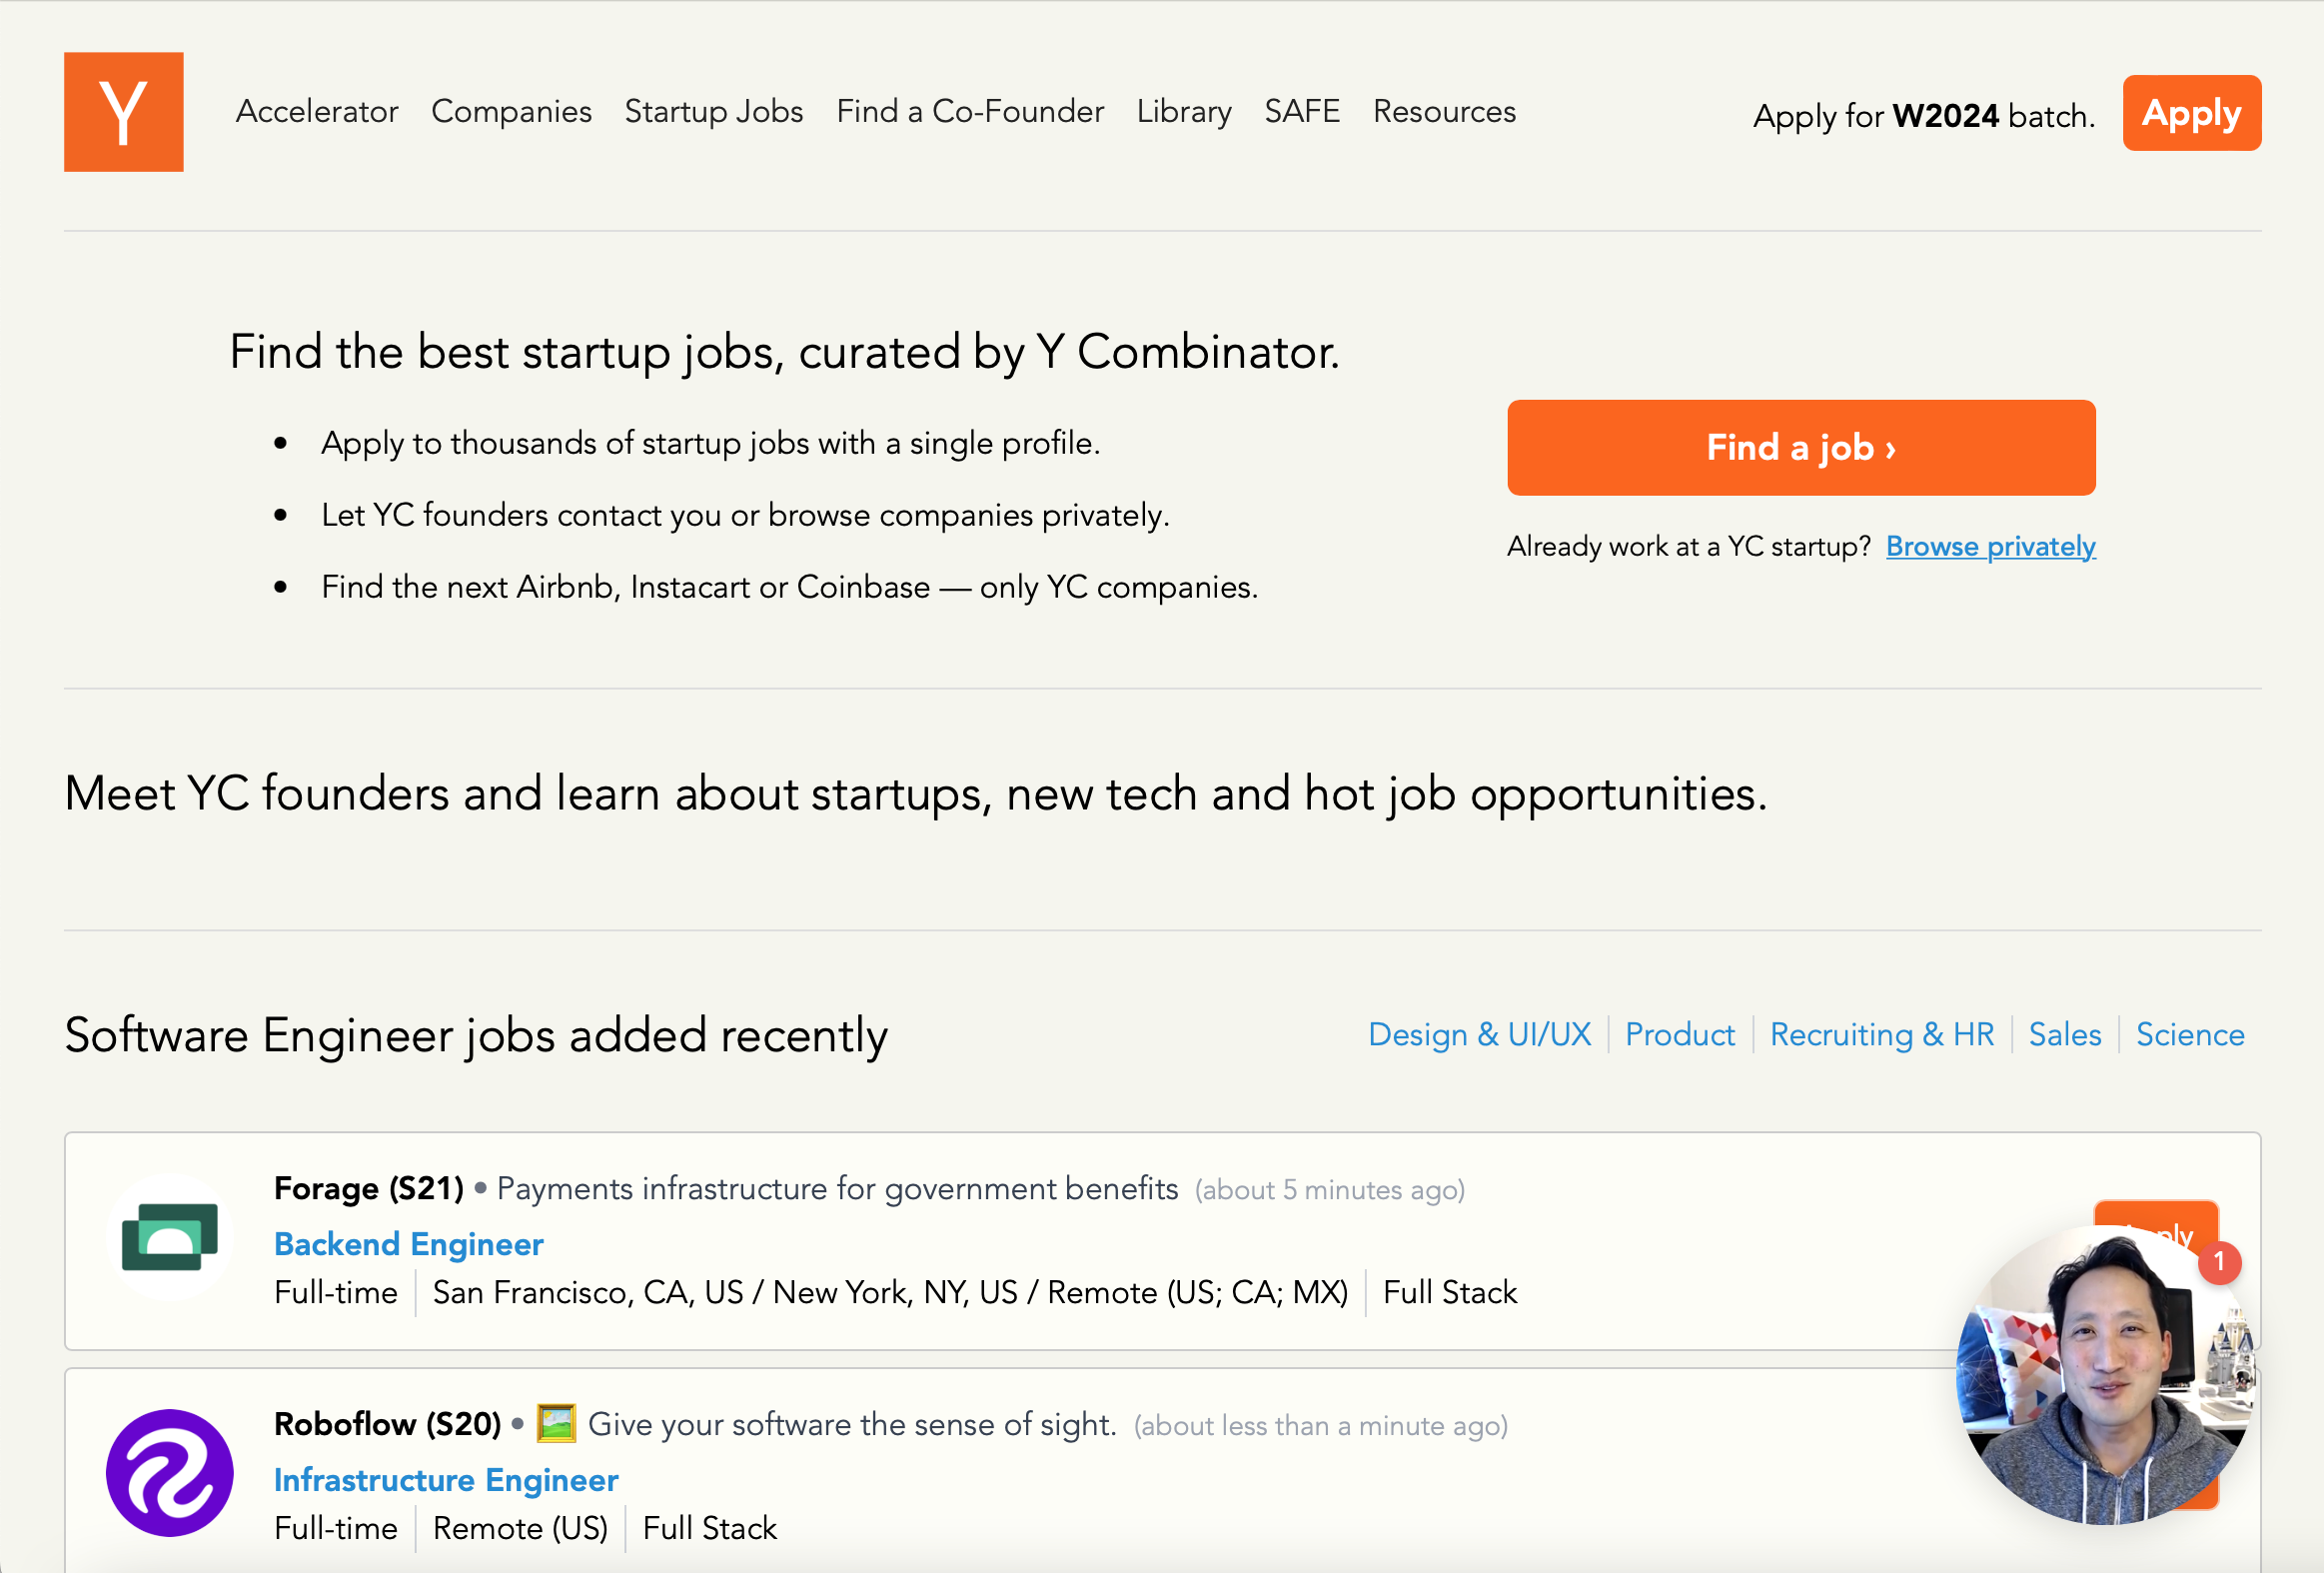The image size is (2324, 1573).
Task: Toggle the Companies navigation dropdown
Action: click(511, 112)
